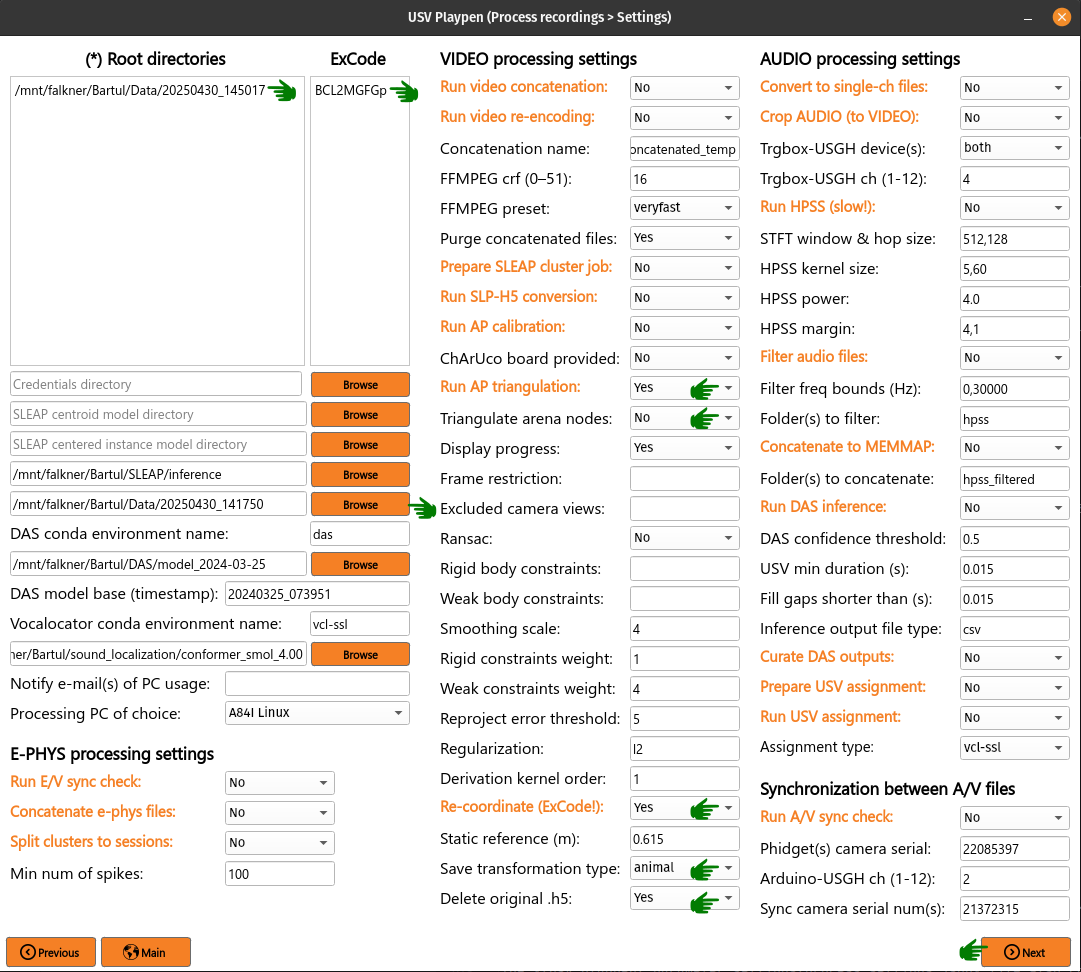Click Root directories text box

tap(157, 221)
